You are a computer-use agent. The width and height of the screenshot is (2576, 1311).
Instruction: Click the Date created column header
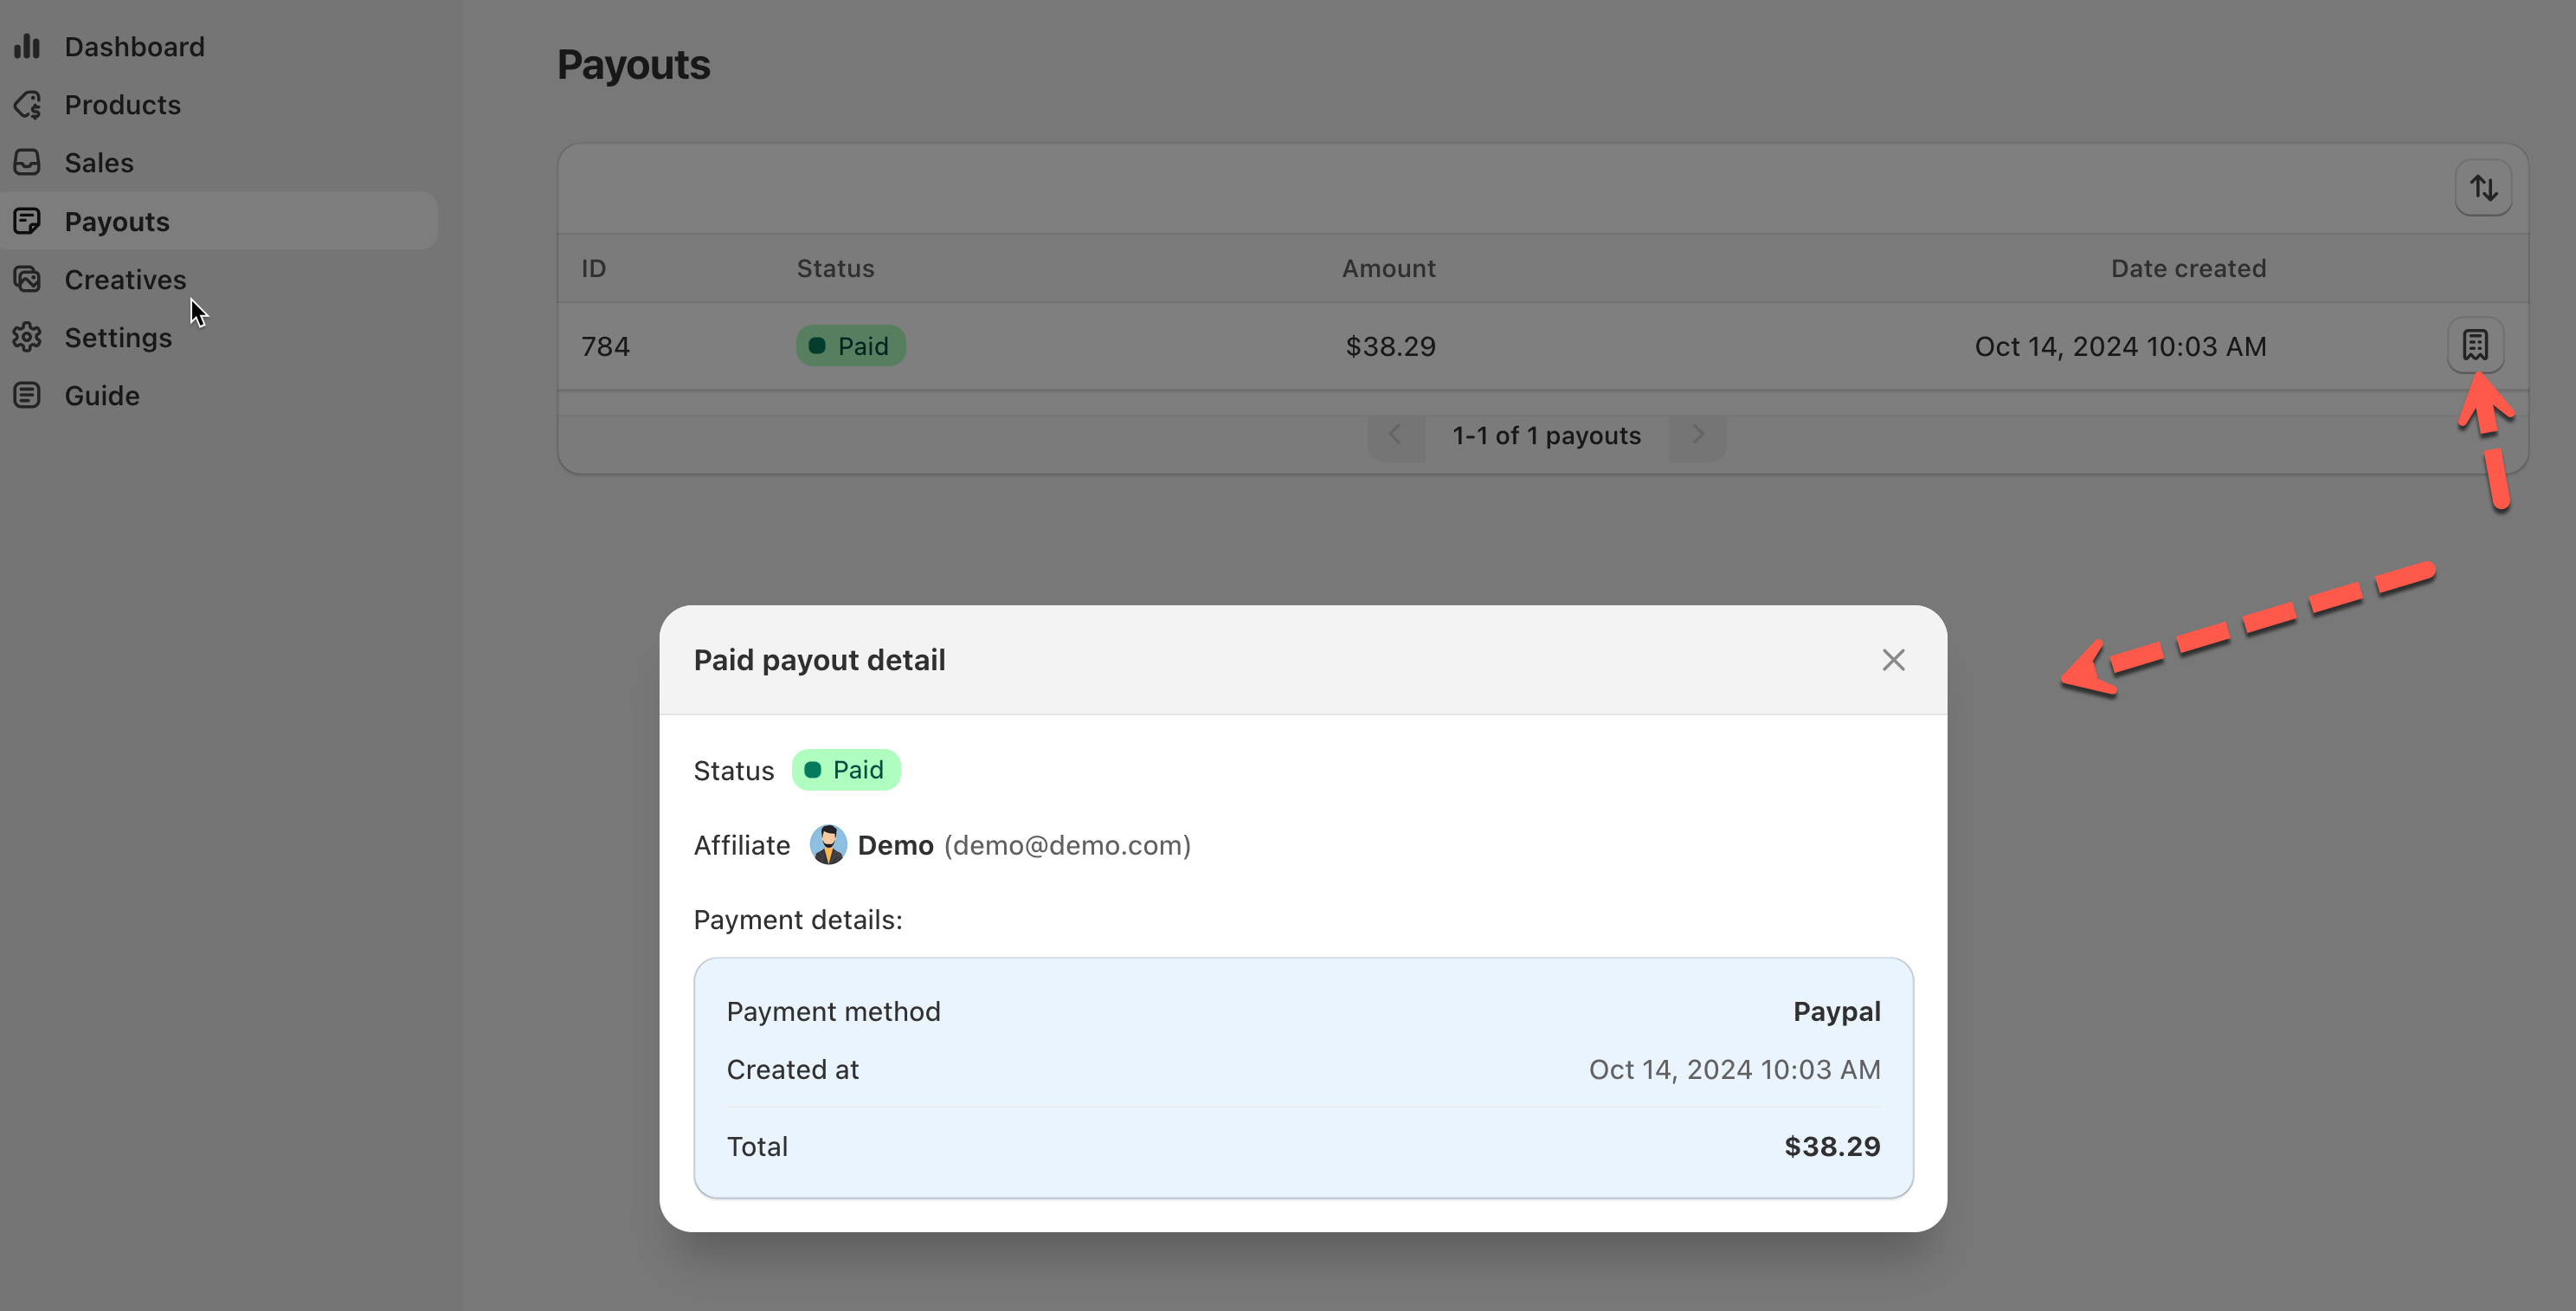pyautogui.click(x=2187, y=268)
